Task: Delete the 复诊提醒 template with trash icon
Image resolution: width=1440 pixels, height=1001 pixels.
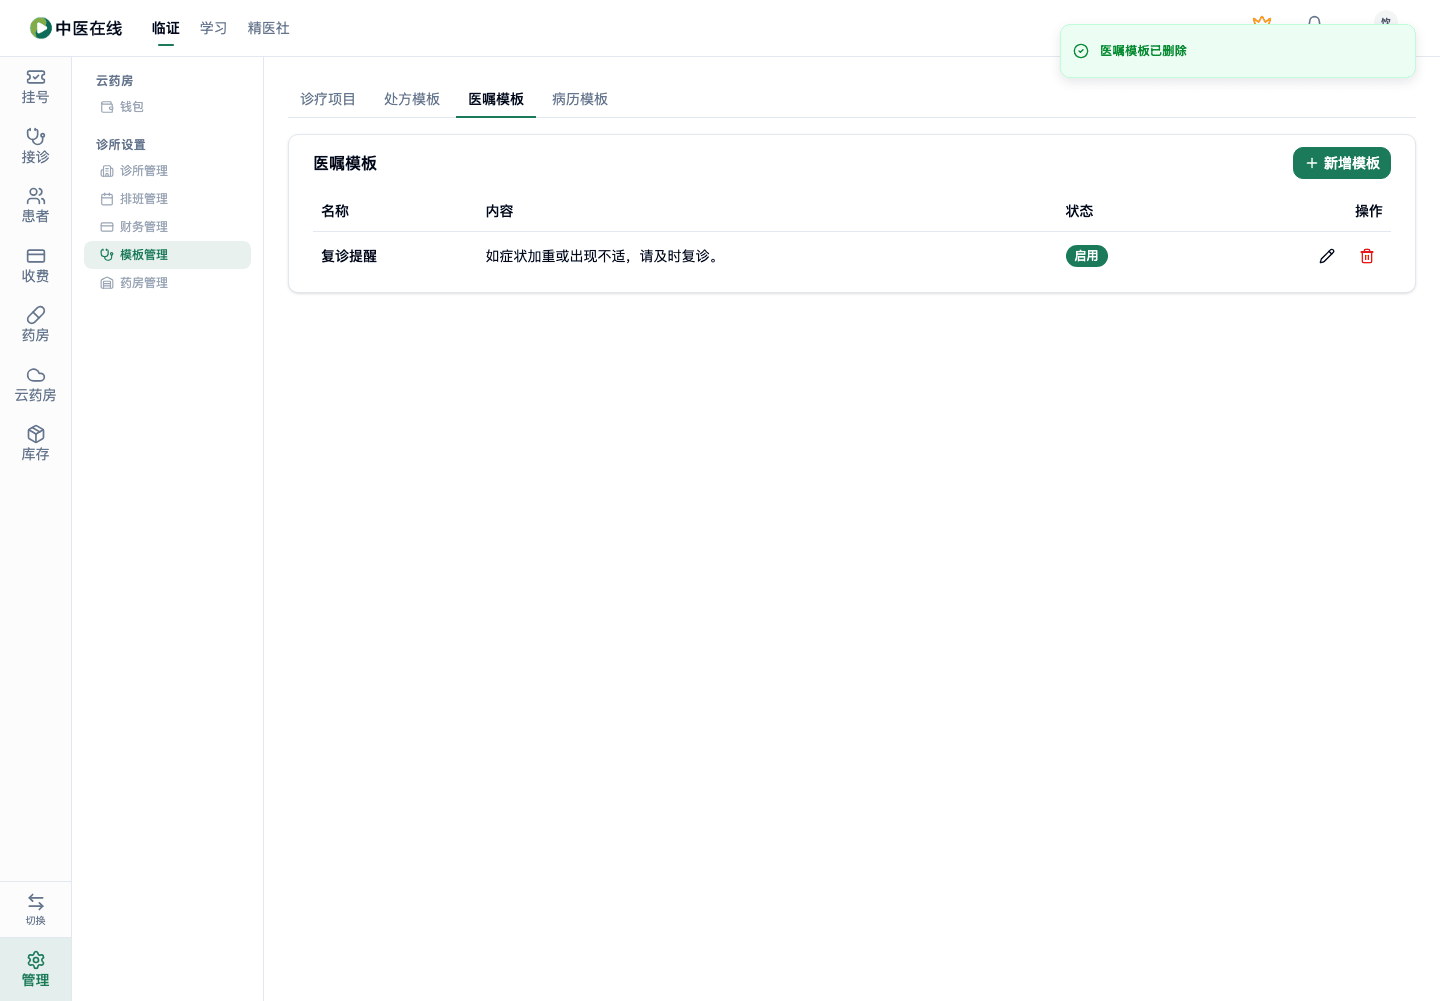Action: (x=1367, y=256)
